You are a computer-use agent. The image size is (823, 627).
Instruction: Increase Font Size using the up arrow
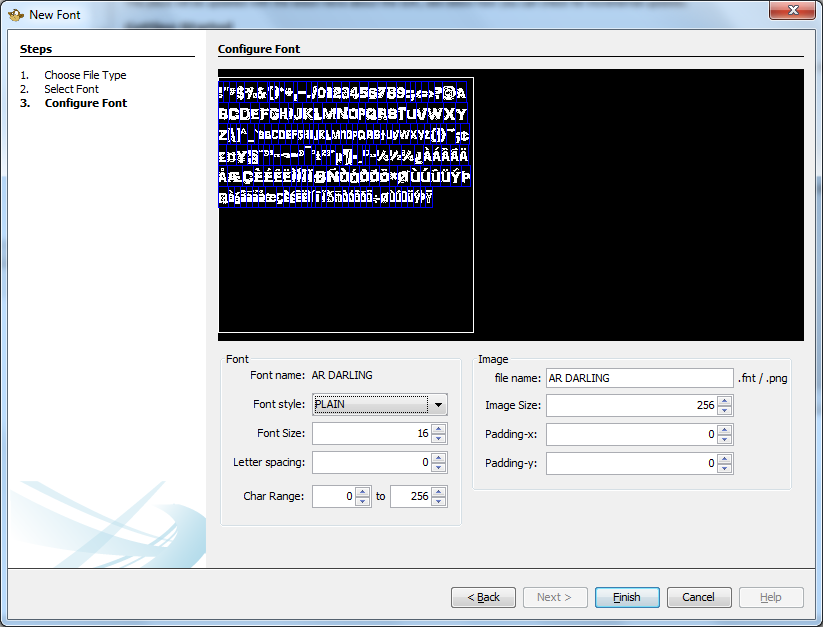440,429
